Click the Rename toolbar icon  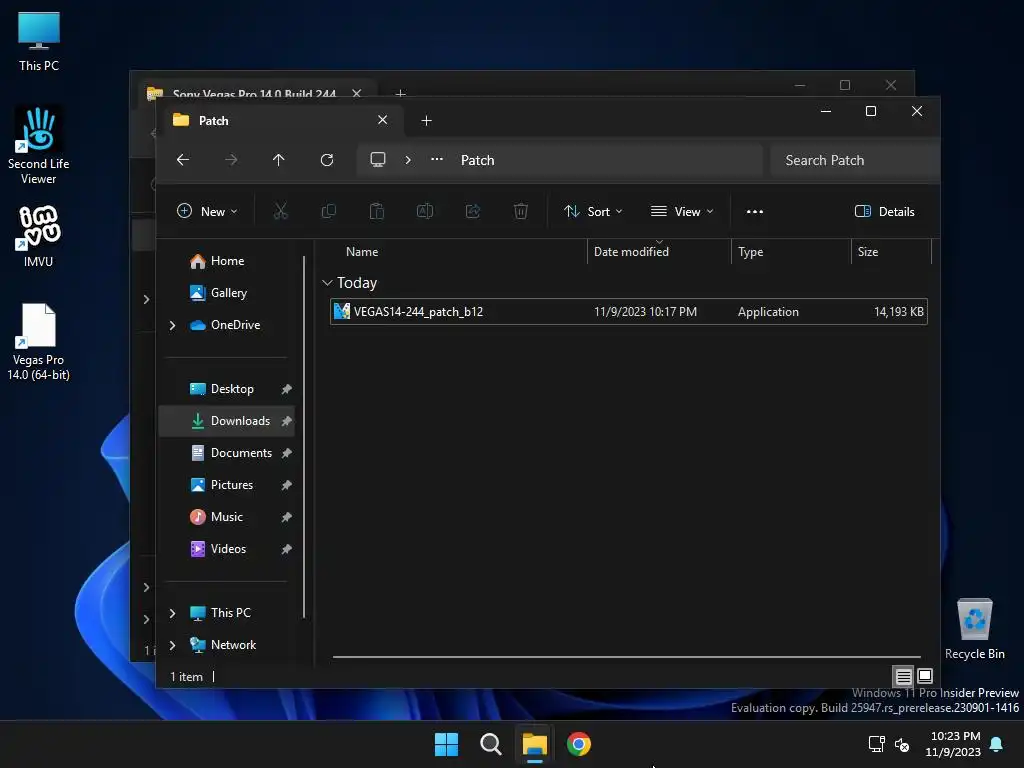[425, 212]
